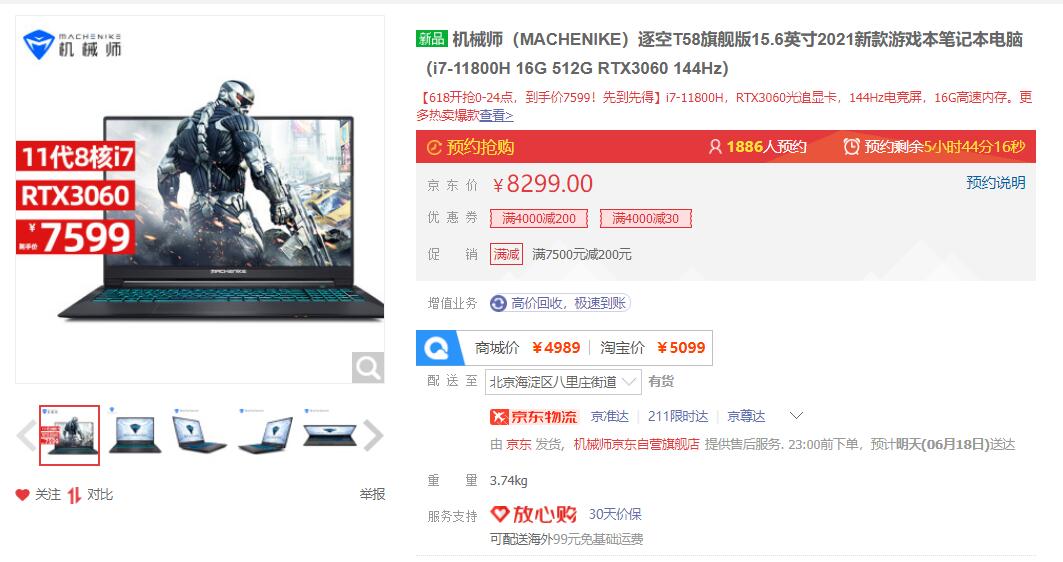Click the 对比 compare icon
This screenshot has height=562, width=1063.
point(75,496)
